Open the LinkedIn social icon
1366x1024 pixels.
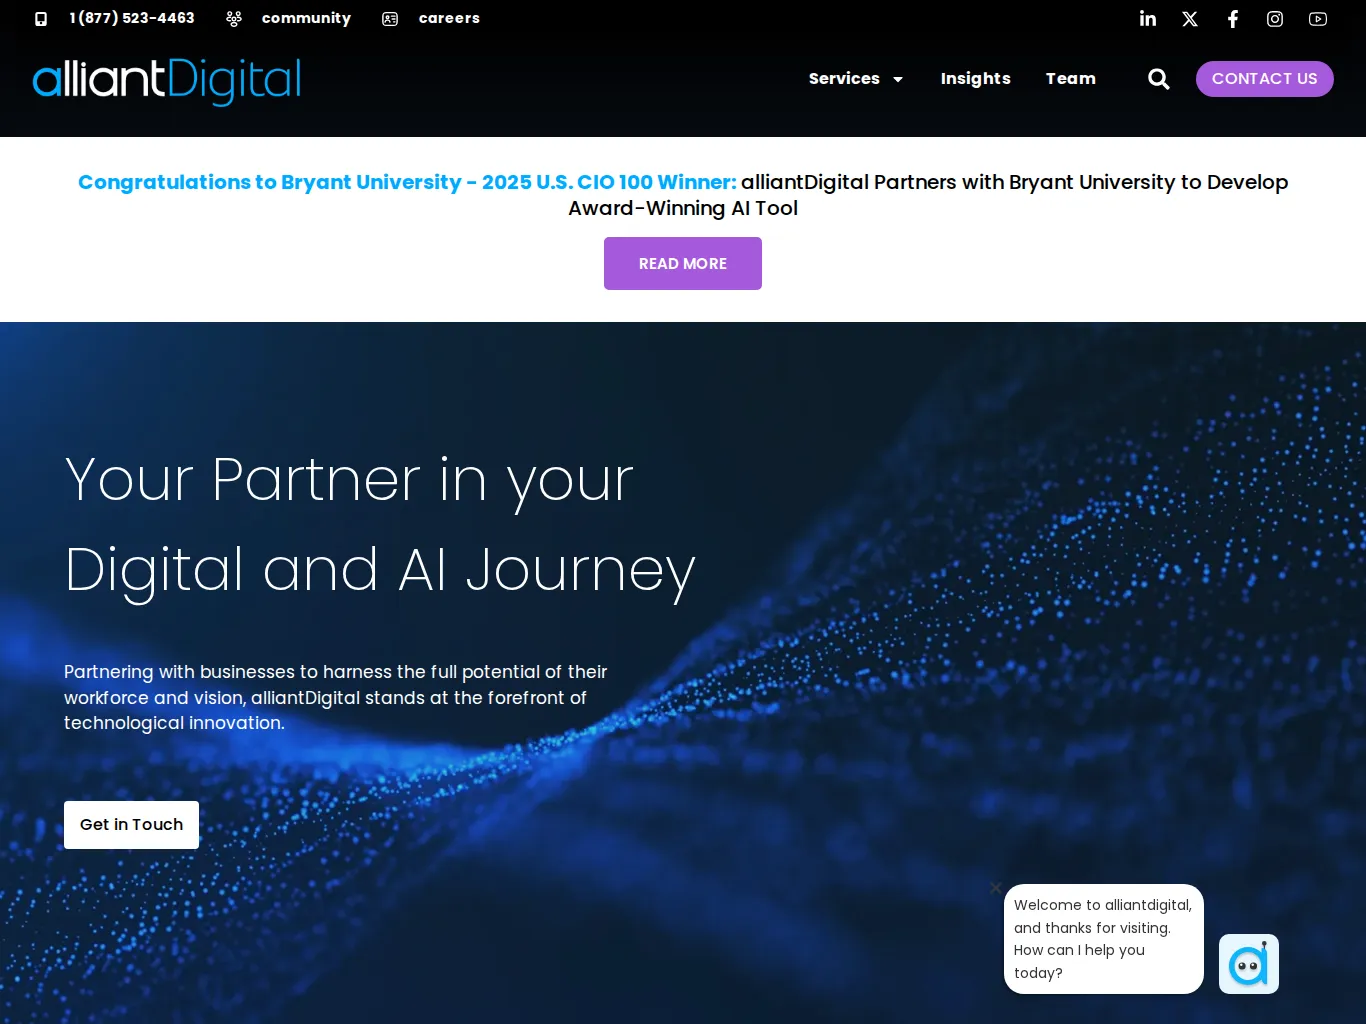(1148, 18)
